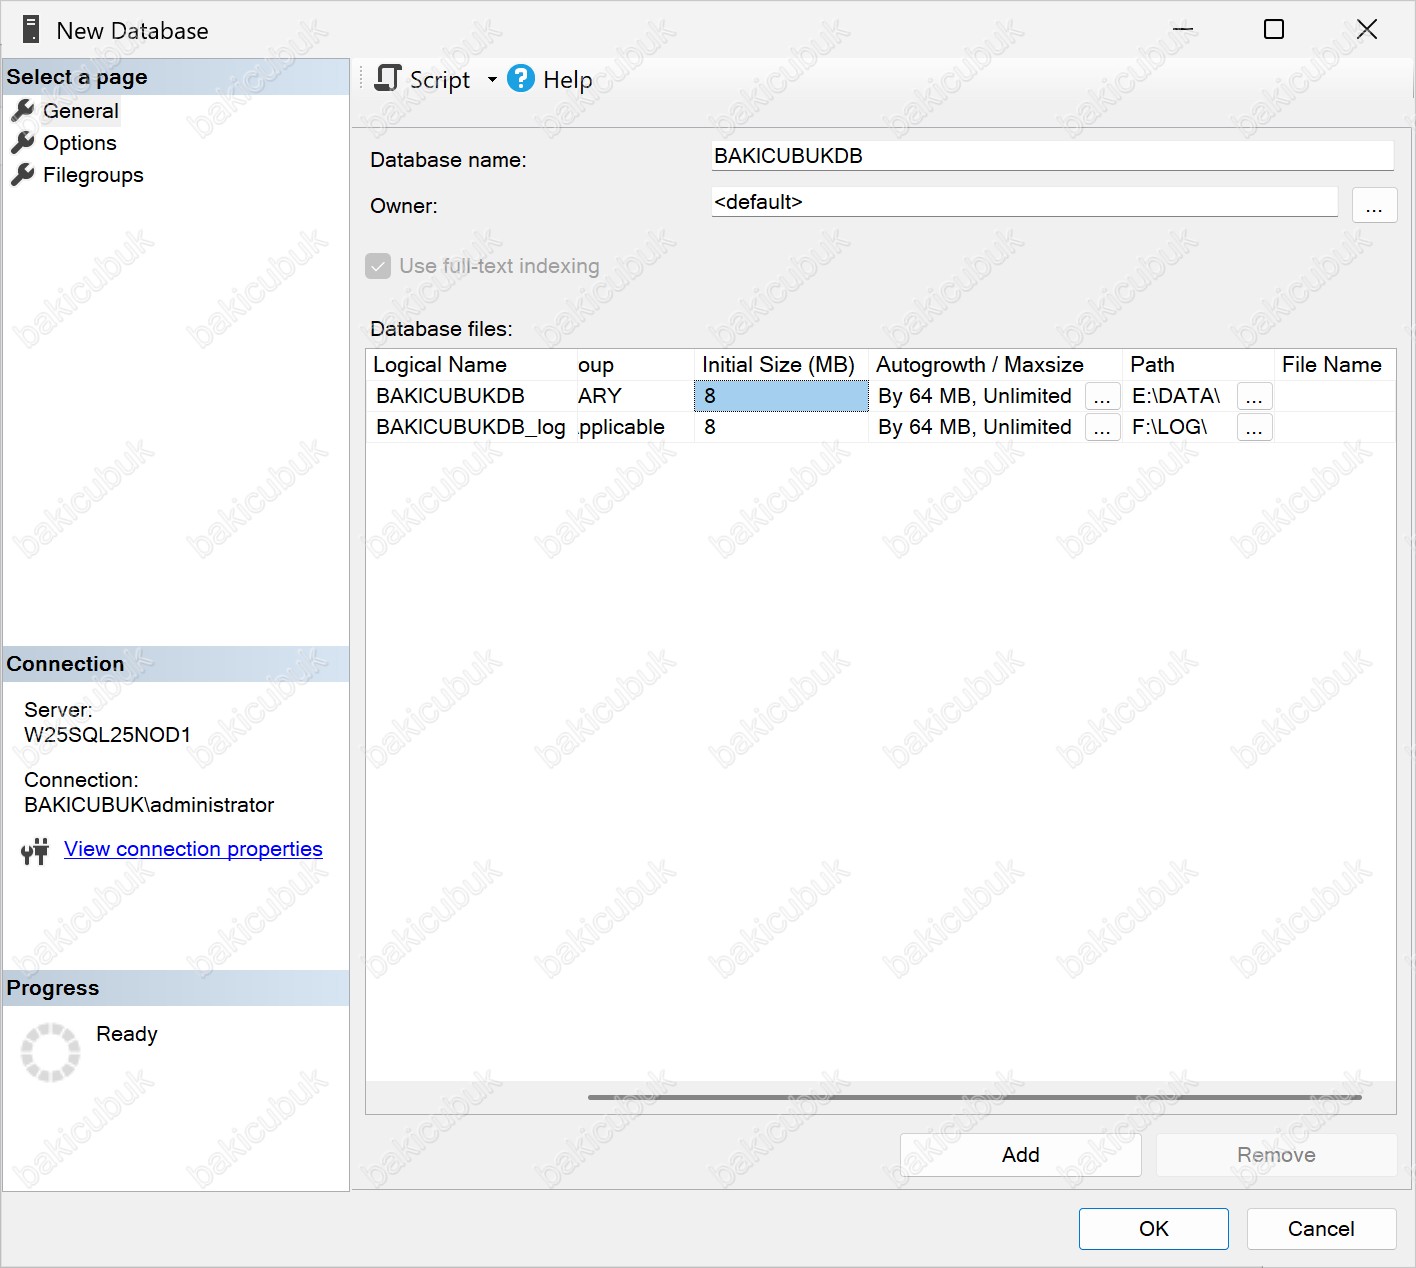Click the Options page wrench icon
This screenshot has width=1416, height=1268.
tap(23, 143)
